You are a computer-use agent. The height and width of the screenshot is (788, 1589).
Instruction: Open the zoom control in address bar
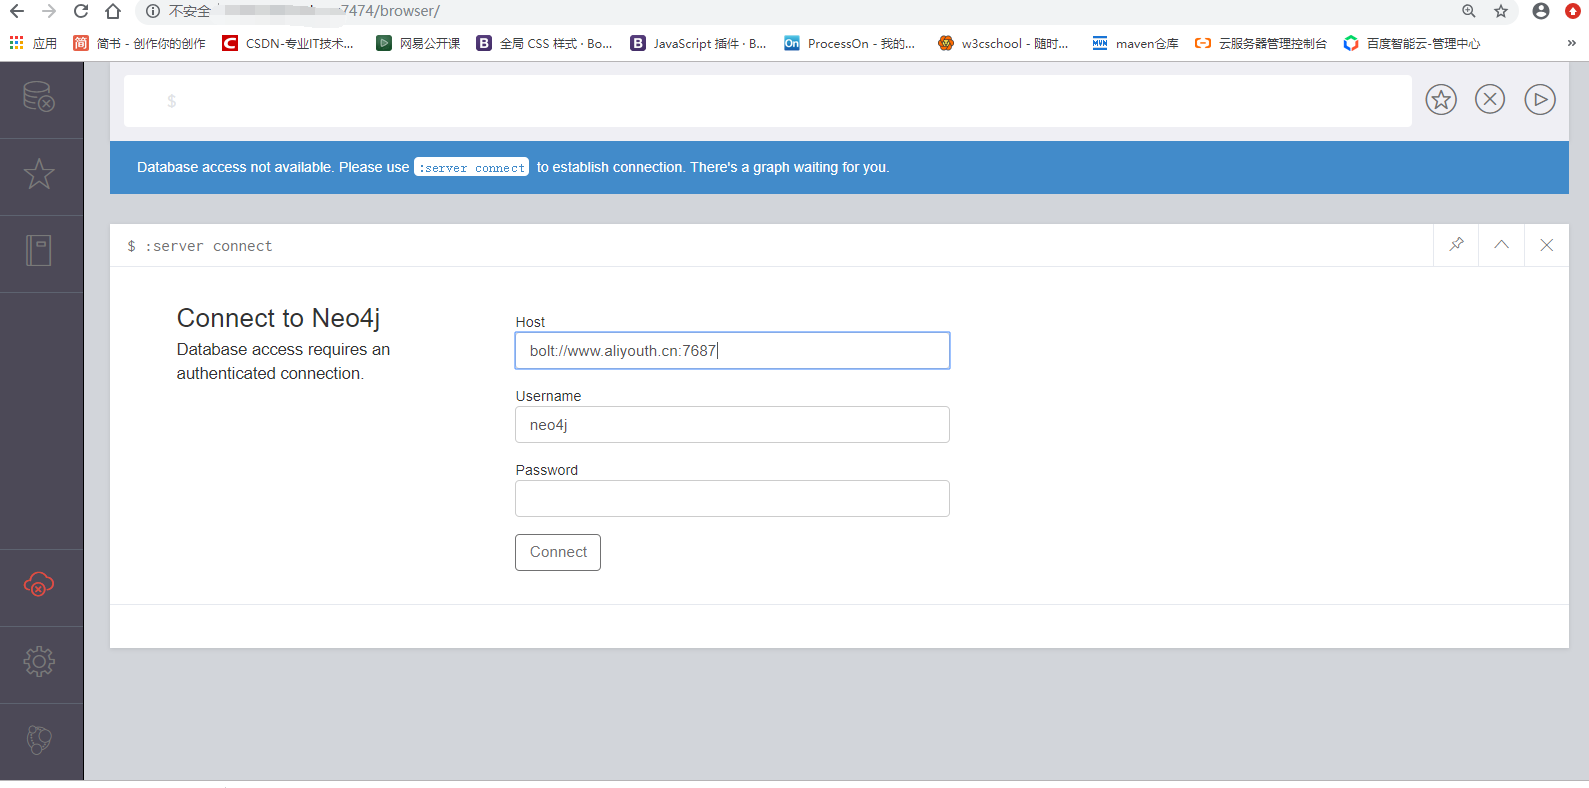1469,11
